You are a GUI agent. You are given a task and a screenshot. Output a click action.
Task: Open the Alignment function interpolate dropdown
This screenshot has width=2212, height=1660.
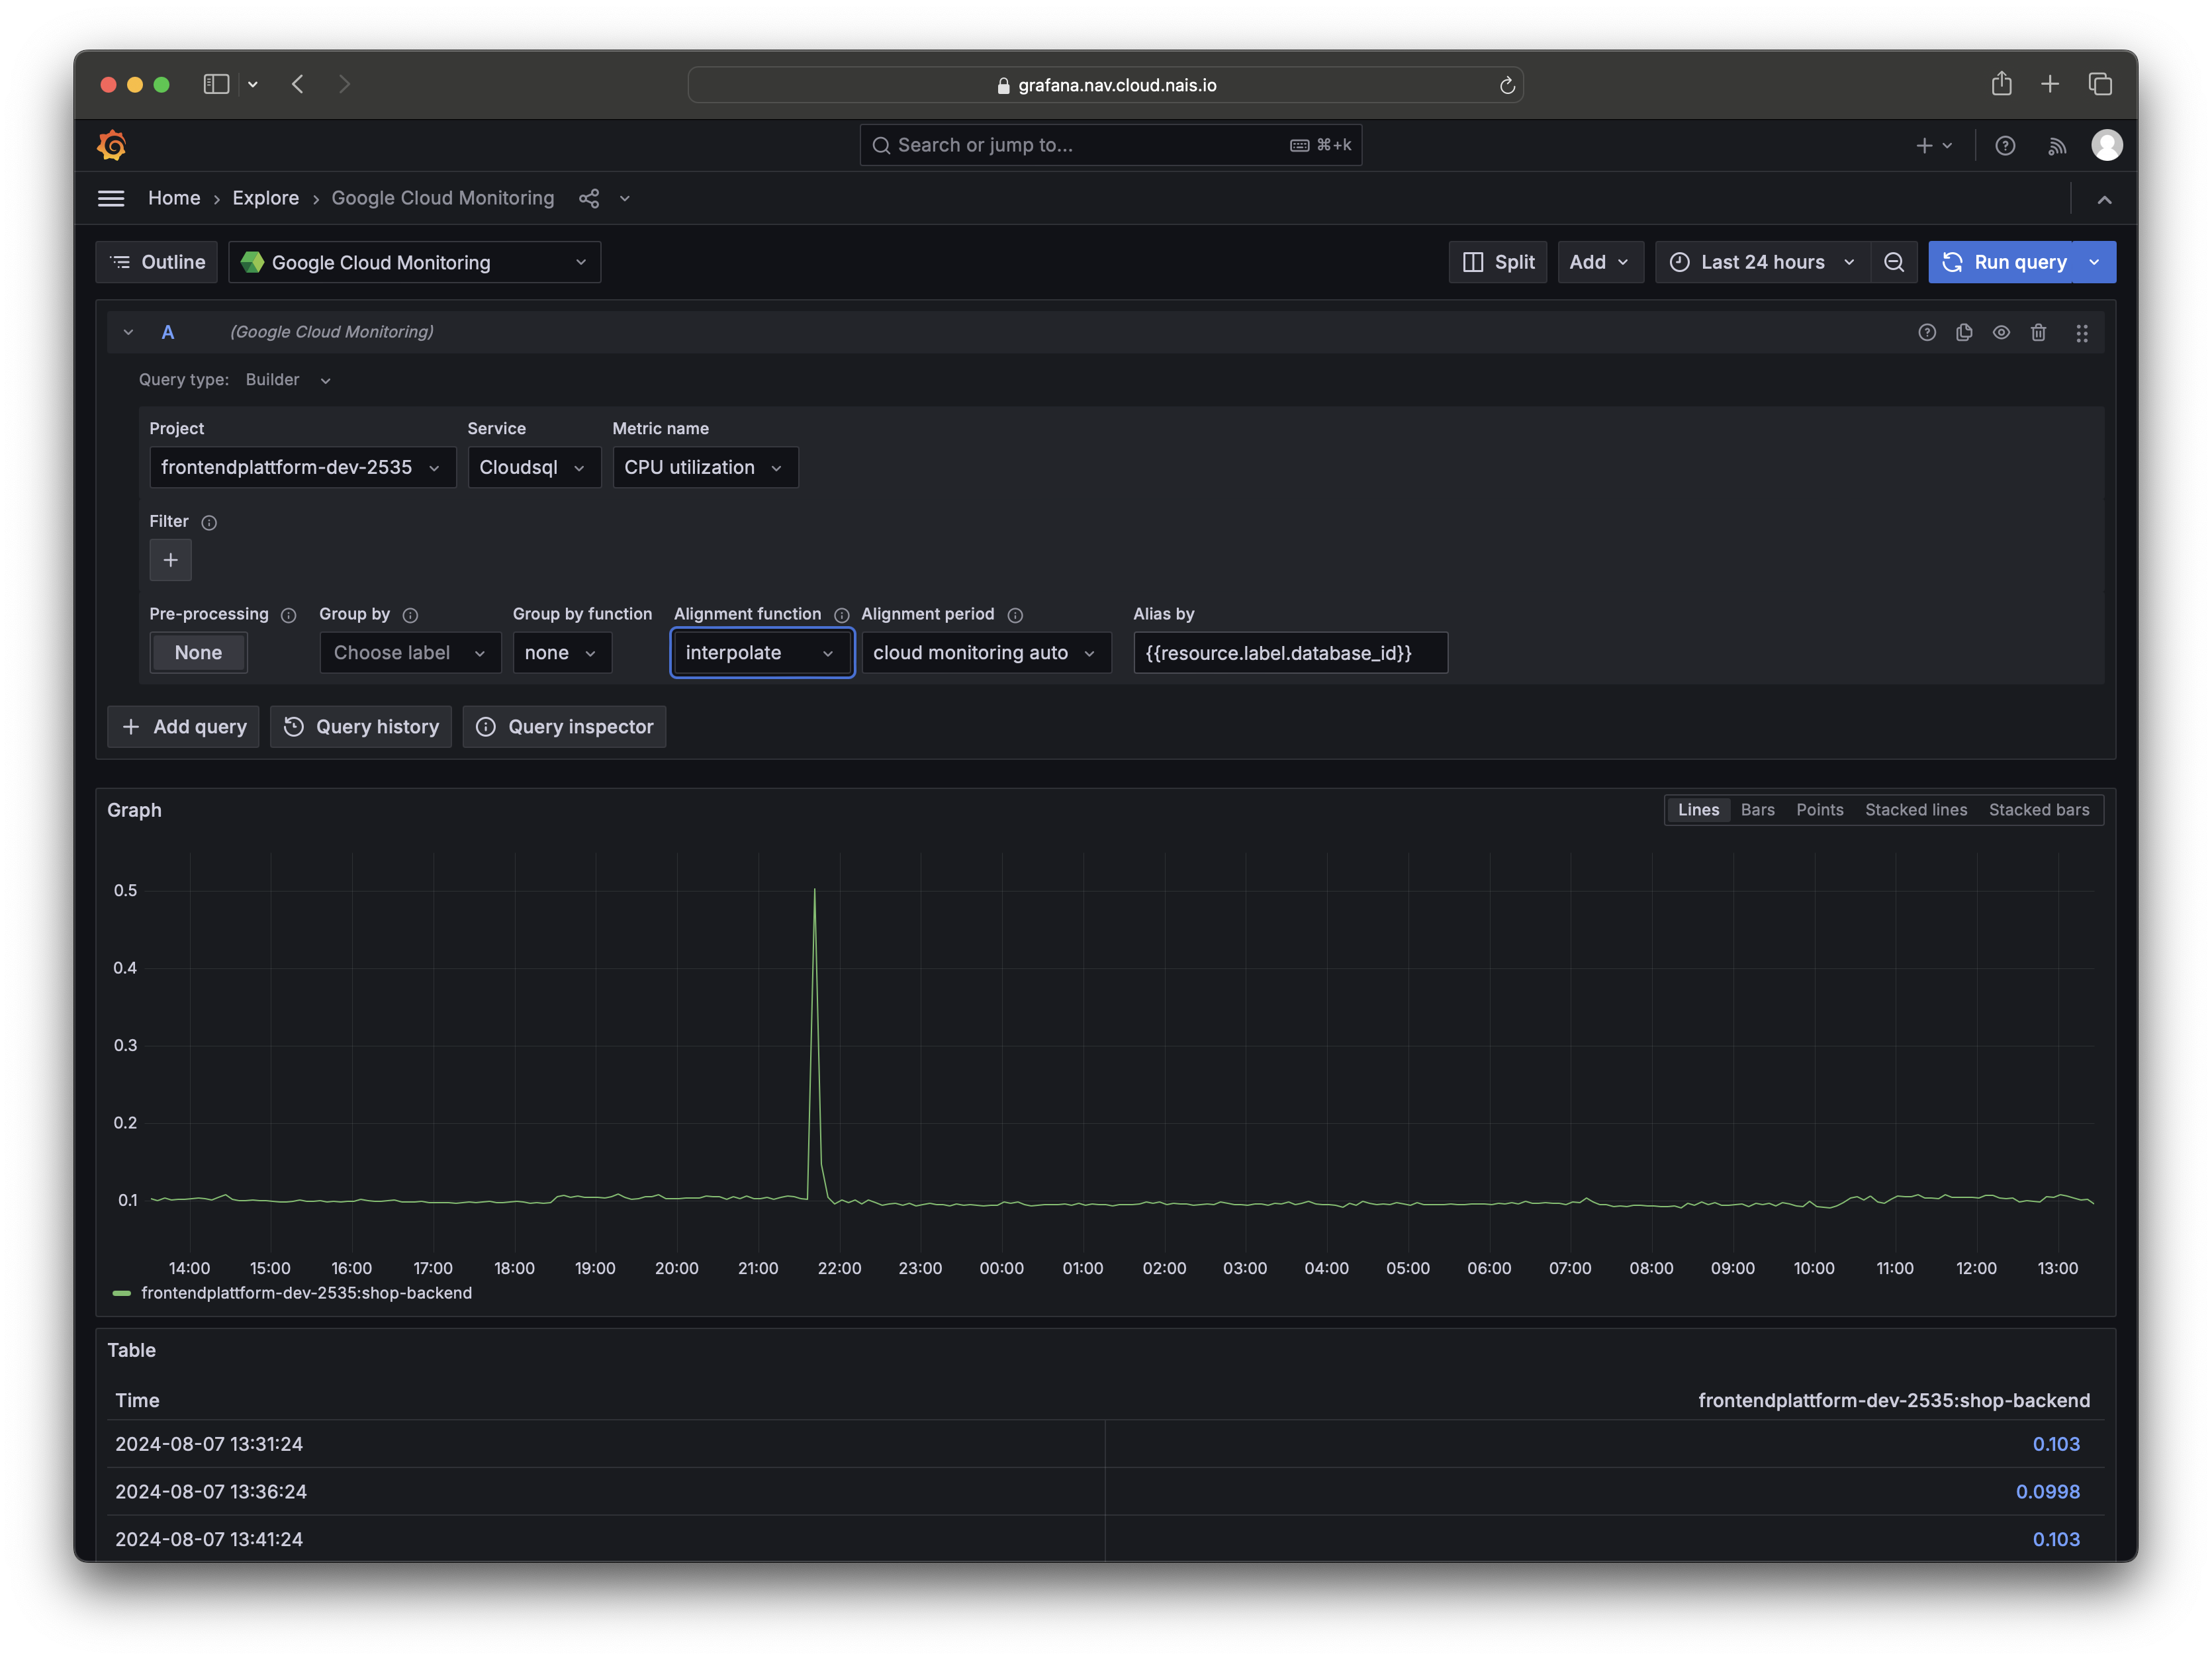[x=761, y=652]
